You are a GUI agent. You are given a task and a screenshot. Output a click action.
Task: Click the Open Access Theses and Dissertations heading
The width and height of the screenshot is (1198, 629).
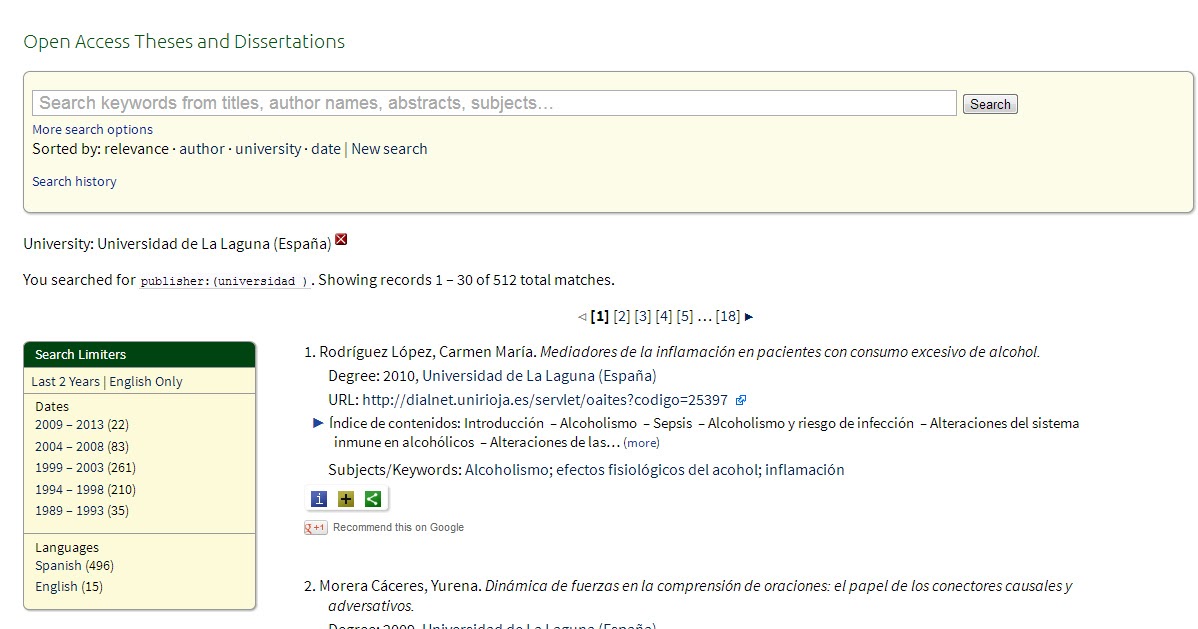pyautogui.click(x=184, y=41)
